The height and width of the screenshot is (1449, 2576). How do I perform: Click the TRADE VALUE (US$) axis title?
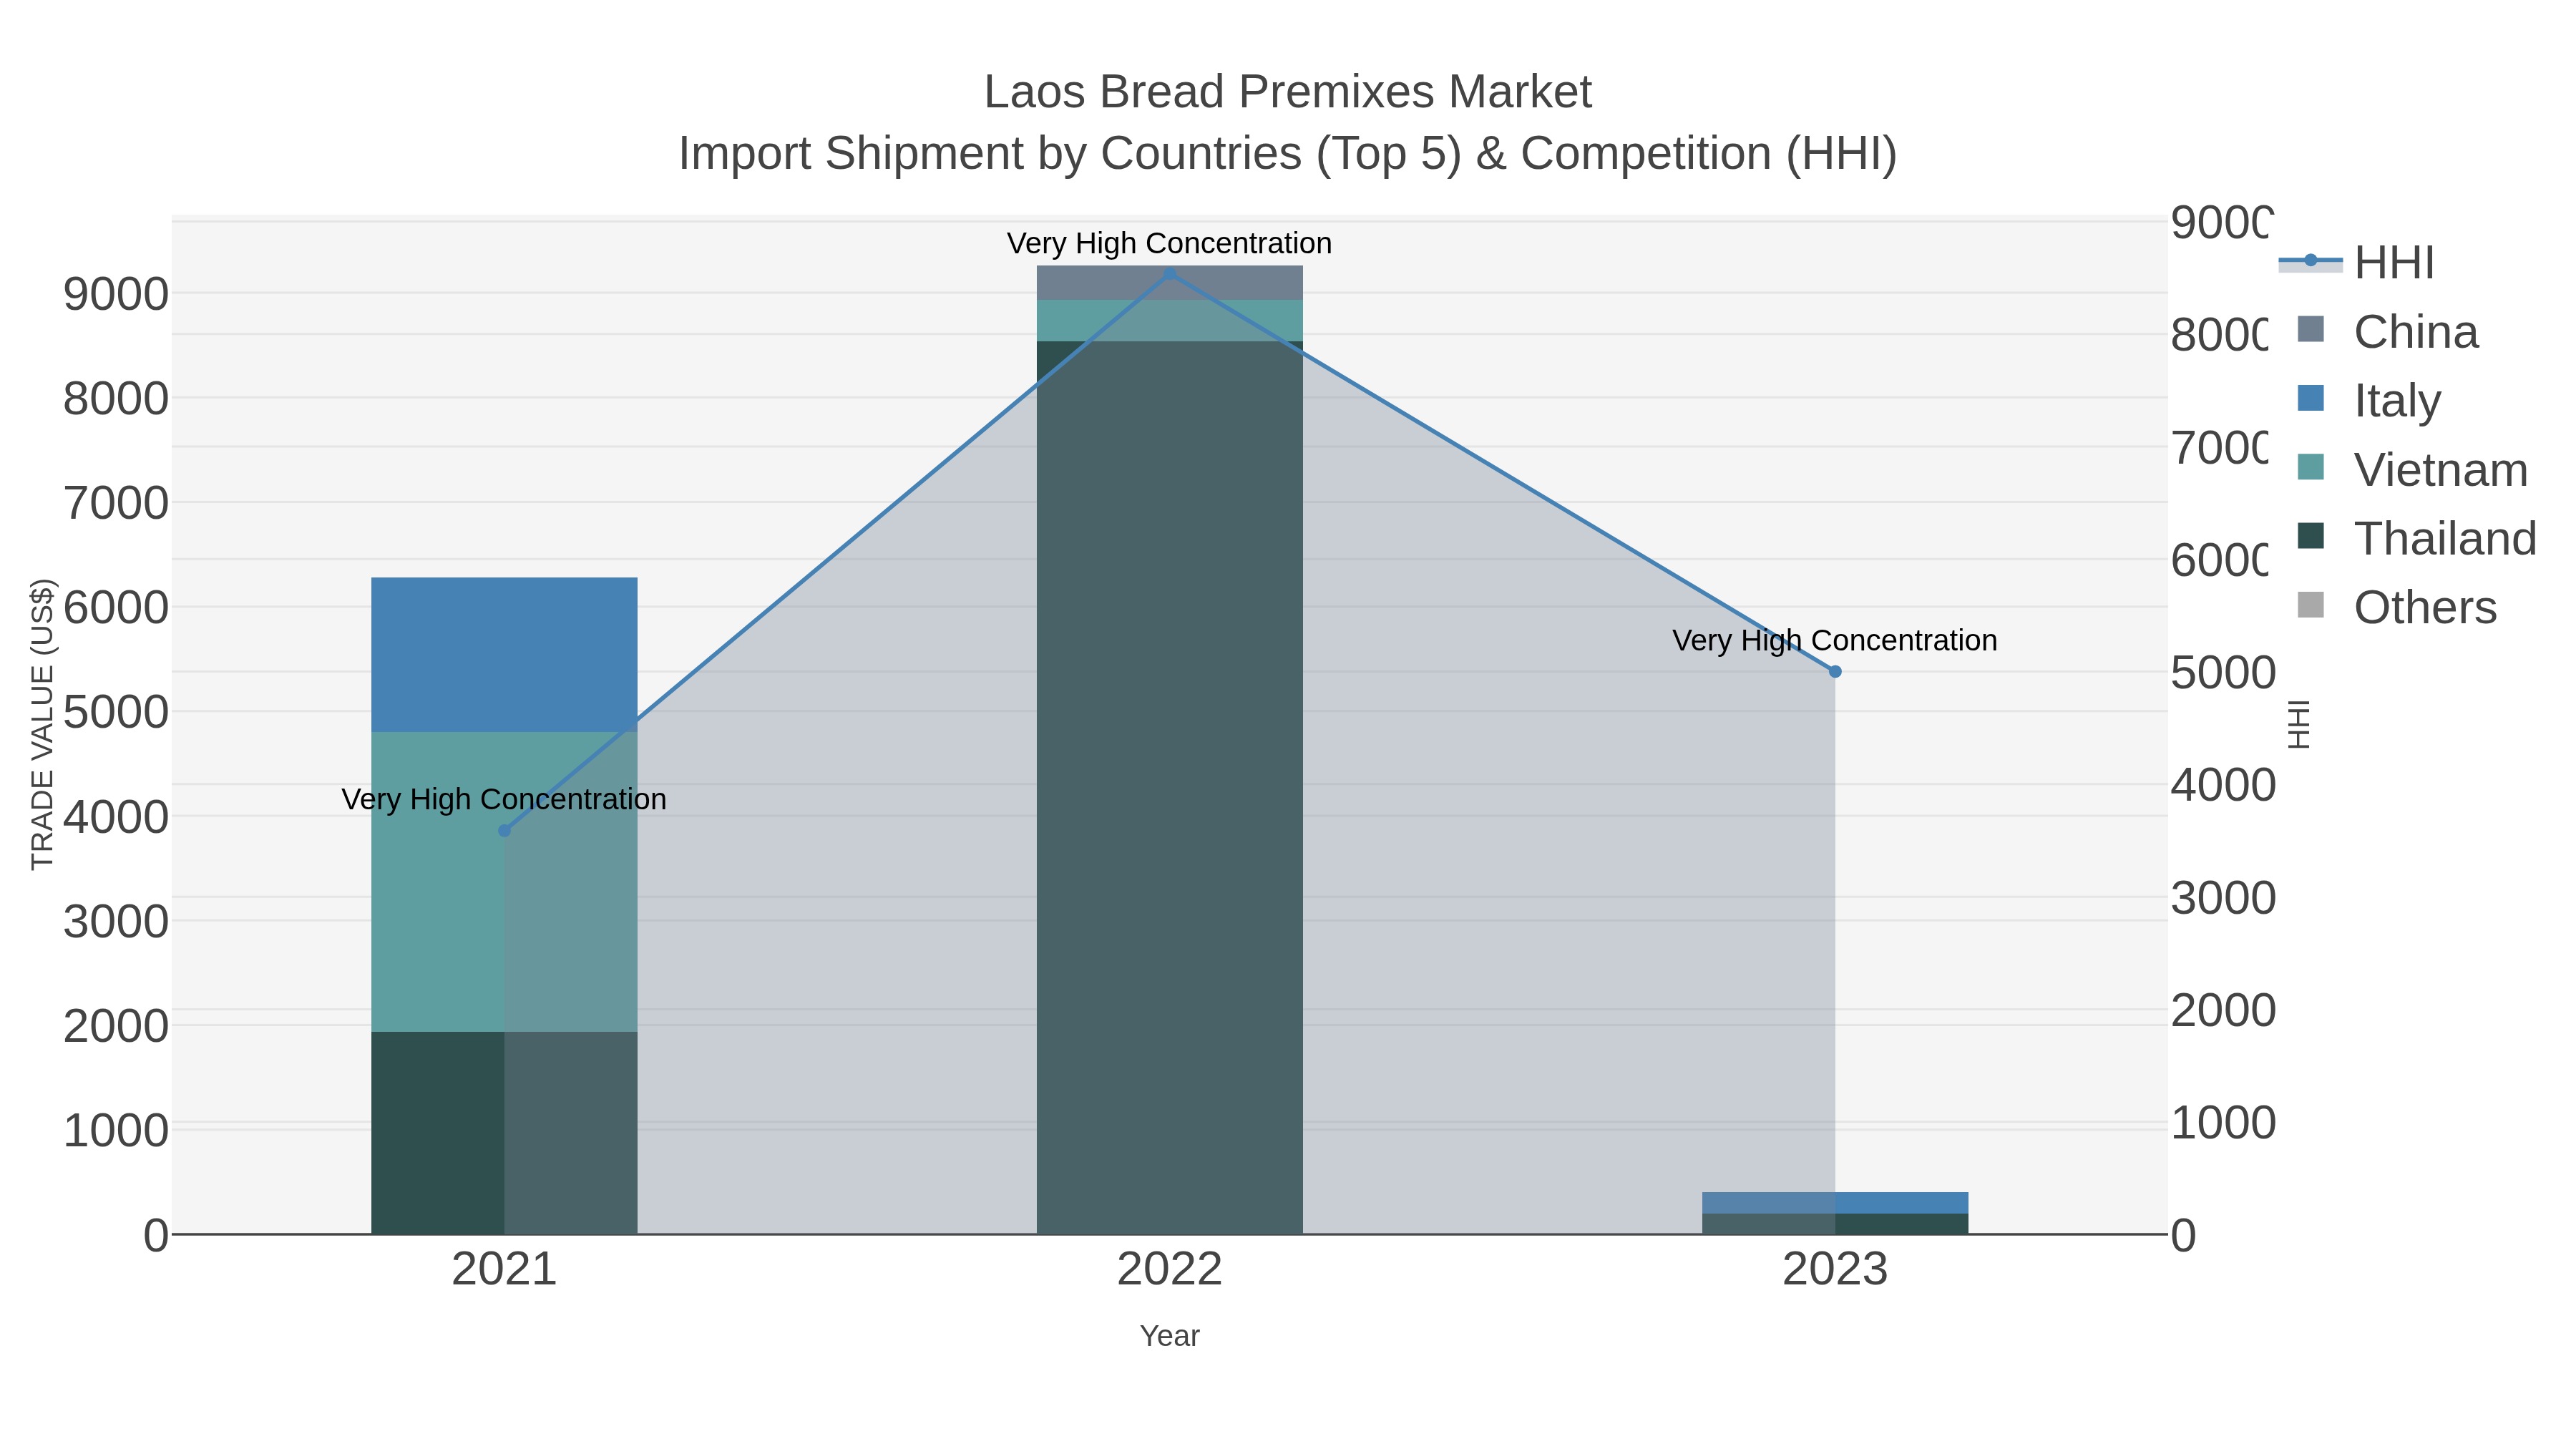pos(42,724)
